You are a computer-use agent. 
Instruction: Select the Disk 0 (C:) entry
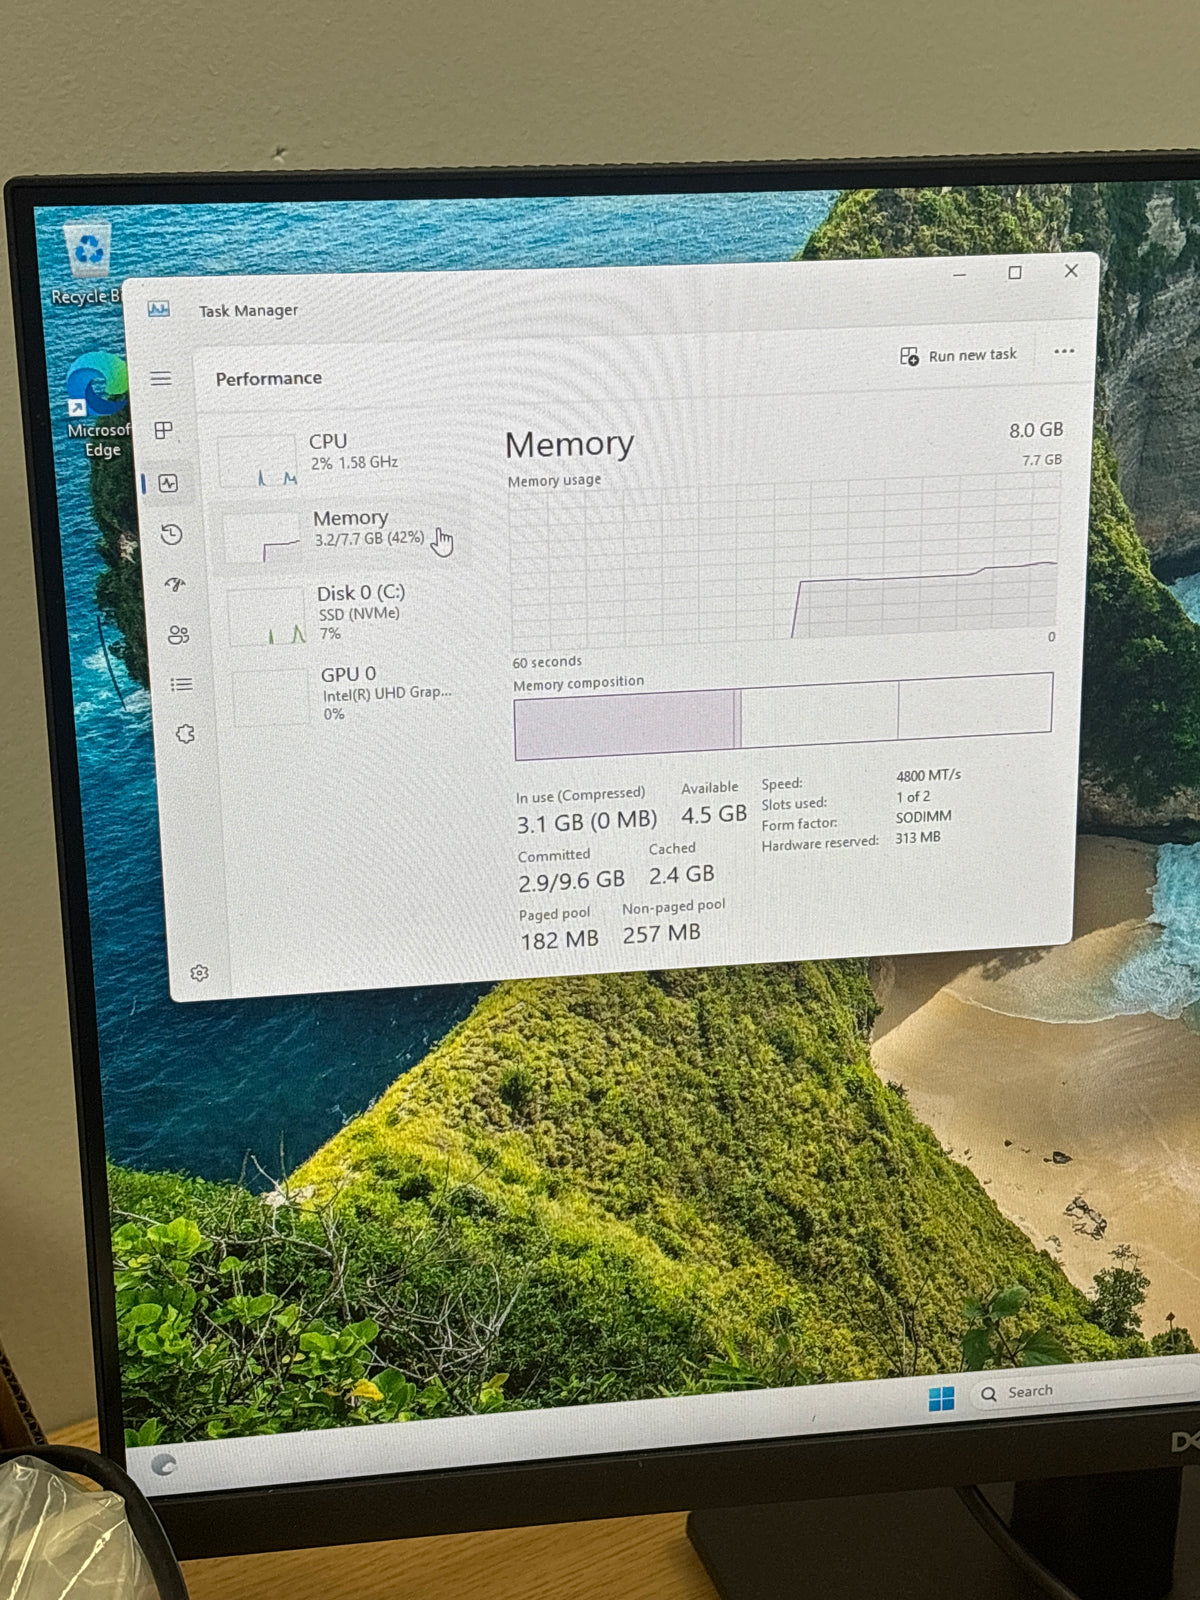click(x=345, y=612)
